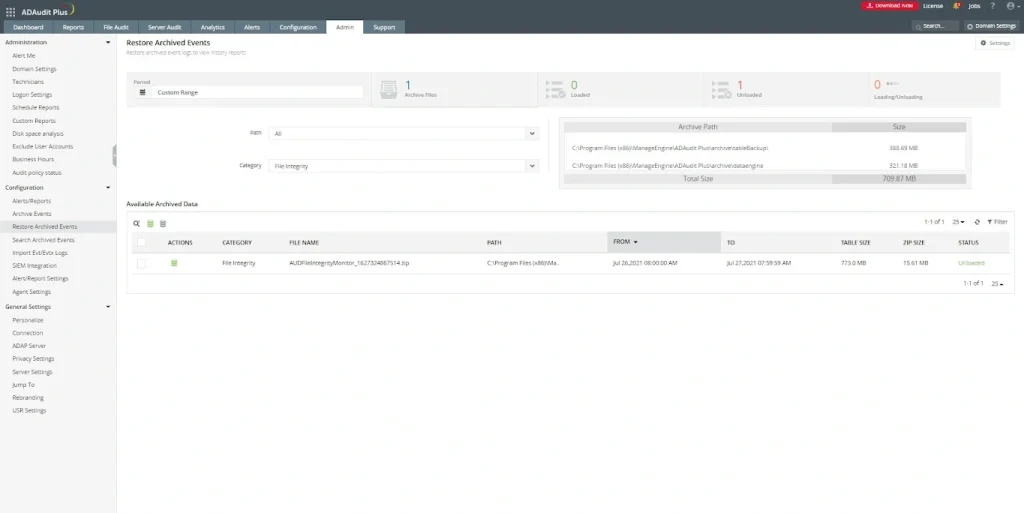Screen dimensions: 1024x513
Task: Select the checkbox for the AUDFileIntegrityMonitor row
Action: click(x=141, y=263)
